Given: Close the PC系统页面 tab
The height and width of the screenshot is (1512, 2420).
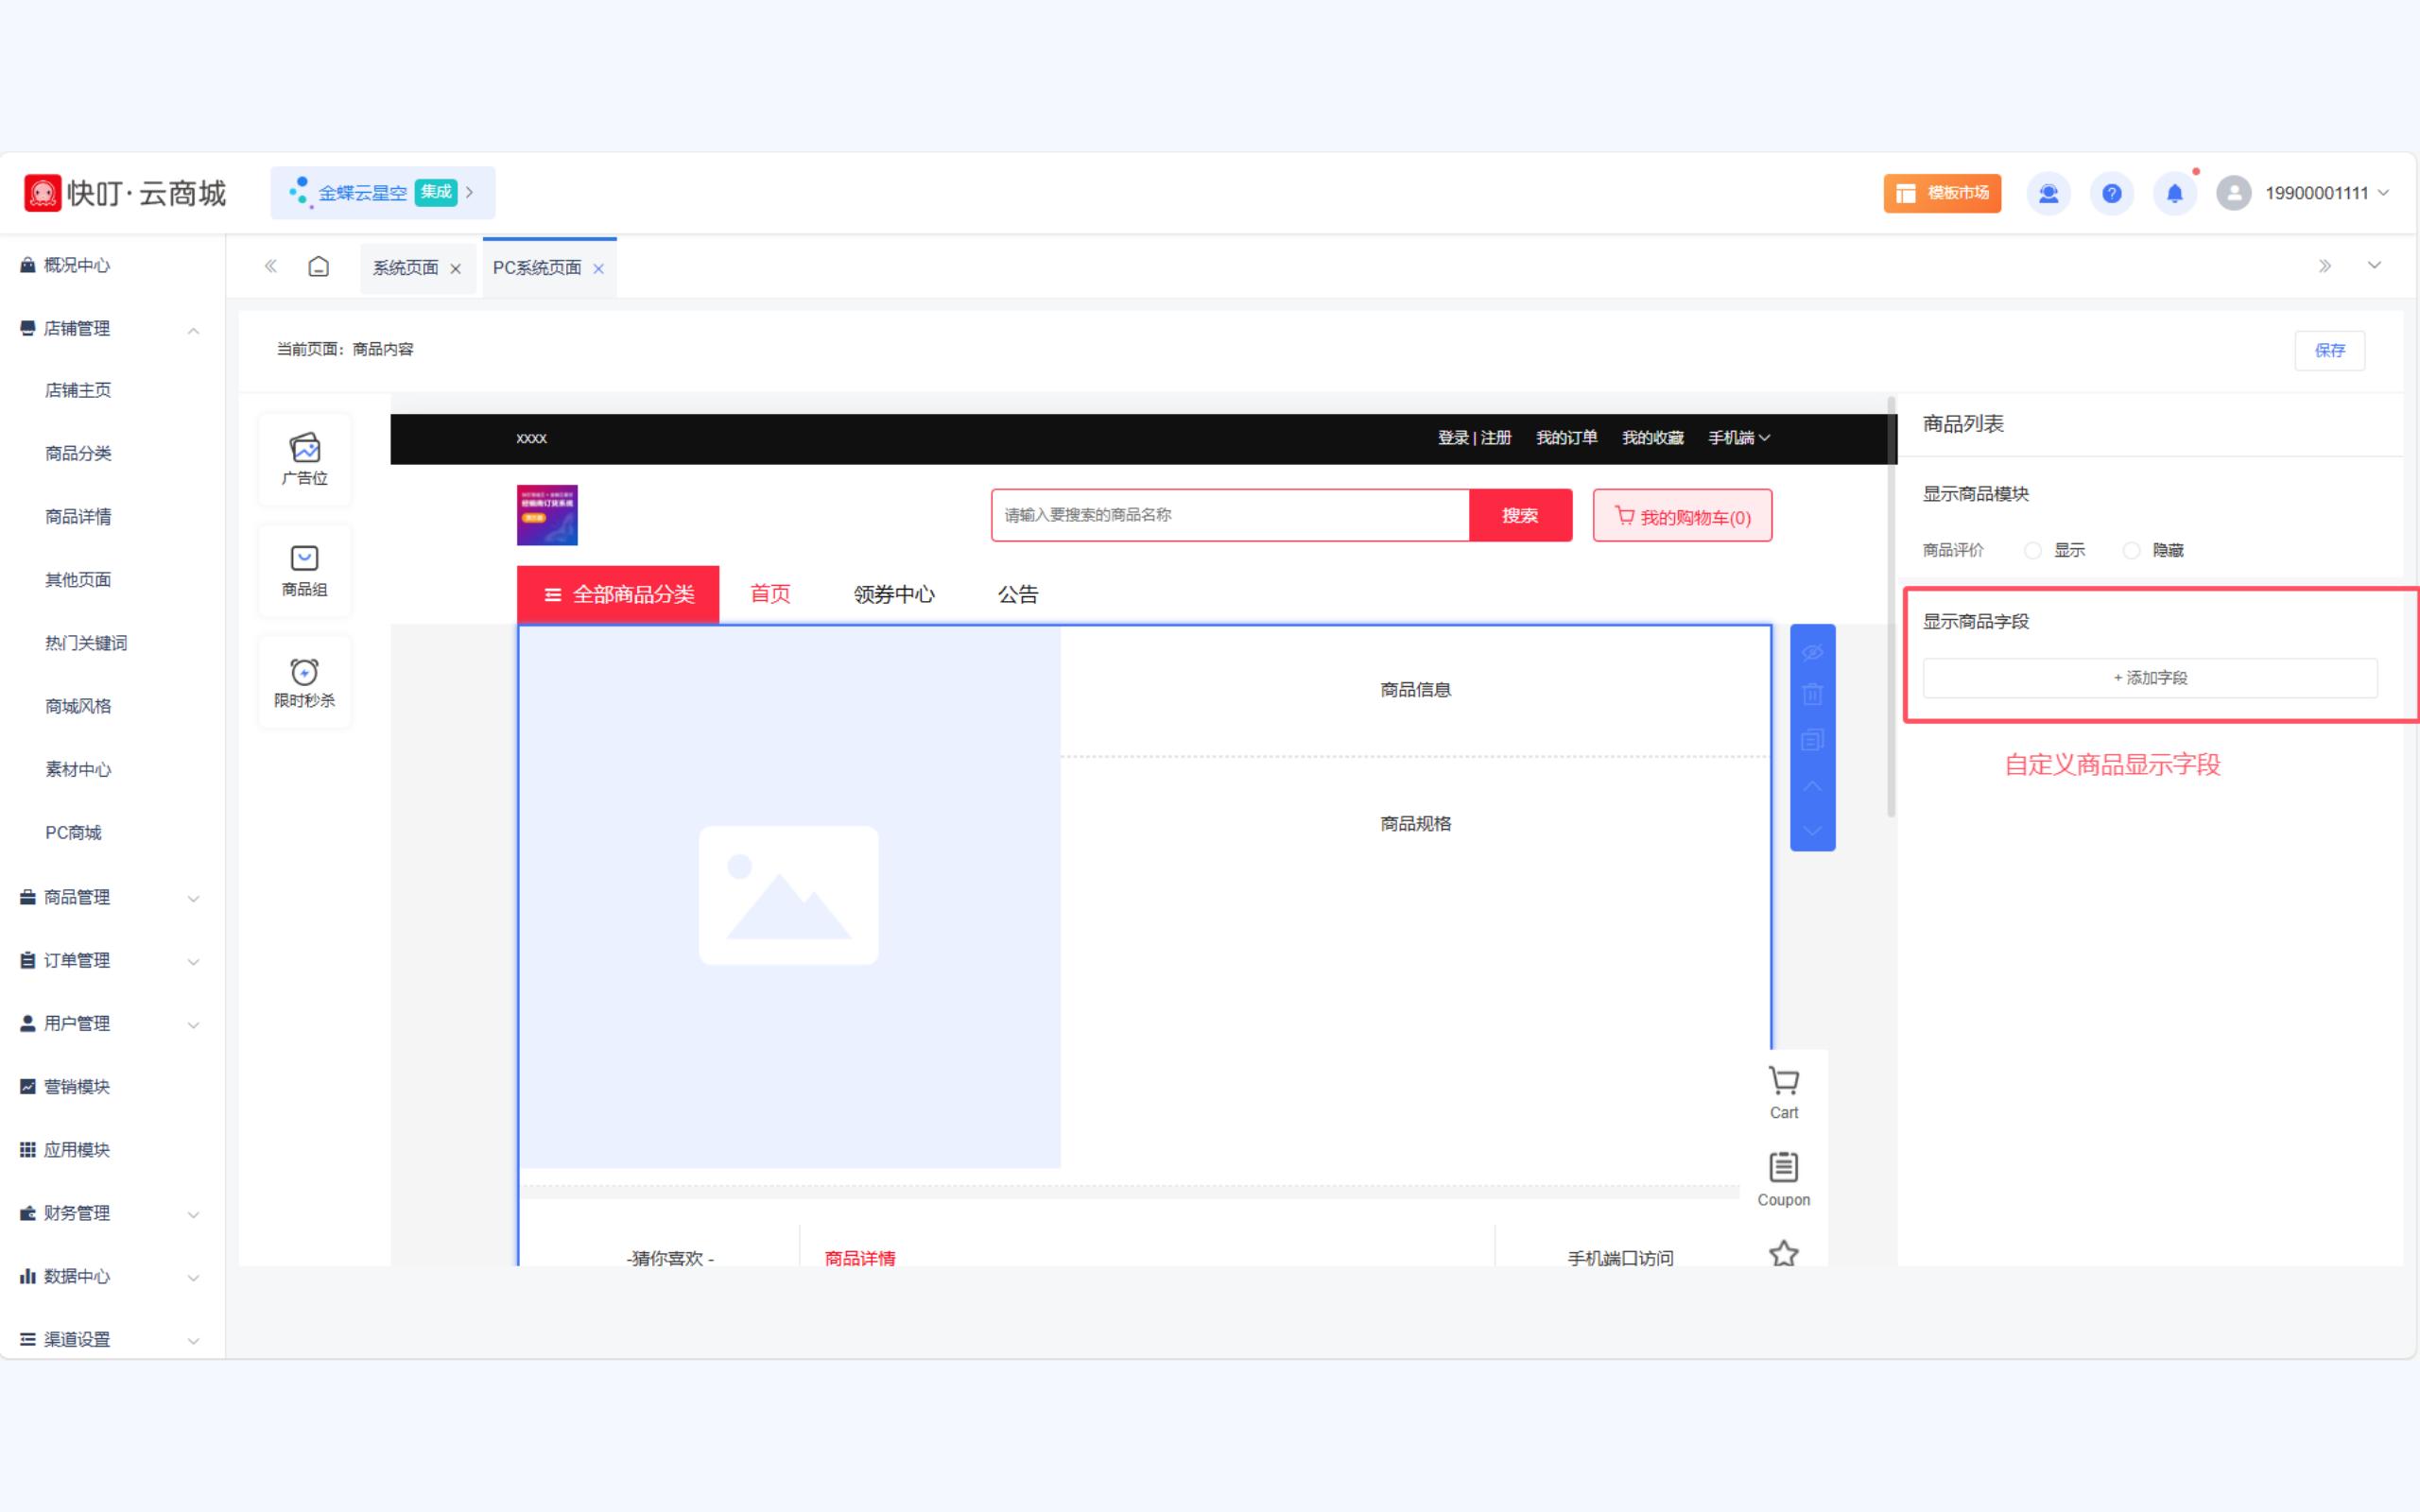Looking at the screenshot, I should point(598,269).
